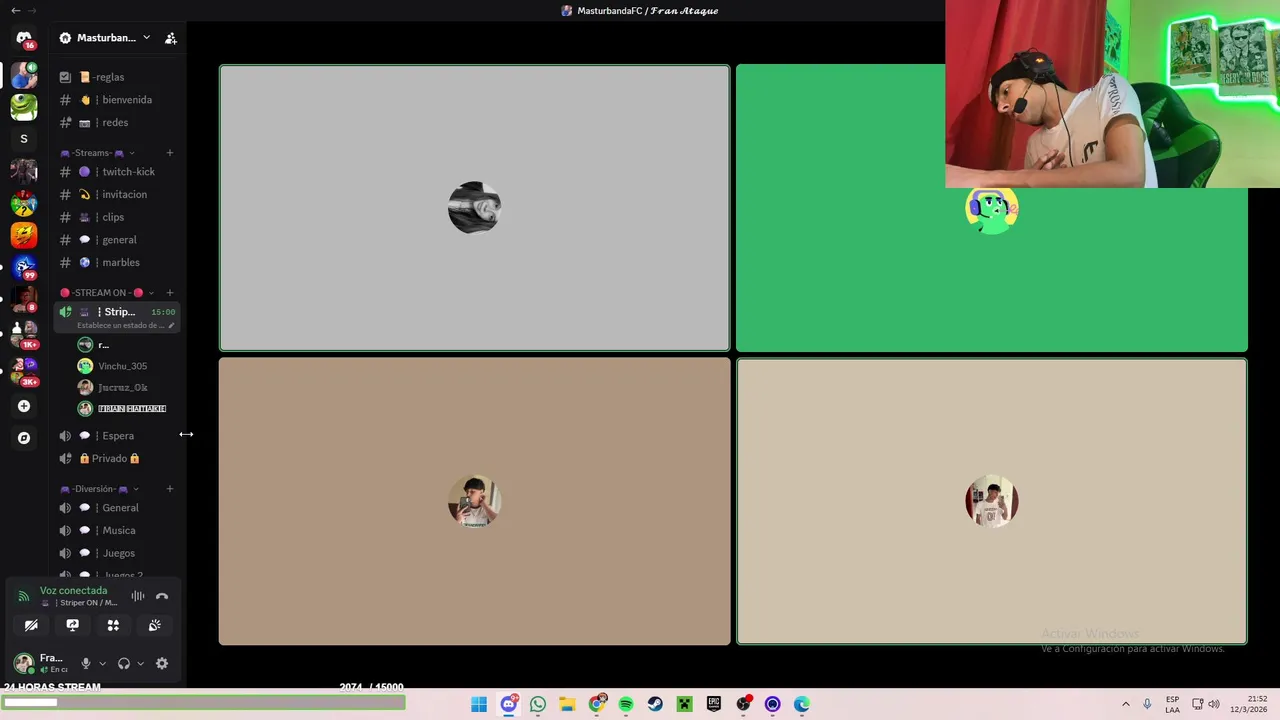Launch Epic Games from the taskbar
Viewport: 1280px width, 720px height.
click(714, 704)
